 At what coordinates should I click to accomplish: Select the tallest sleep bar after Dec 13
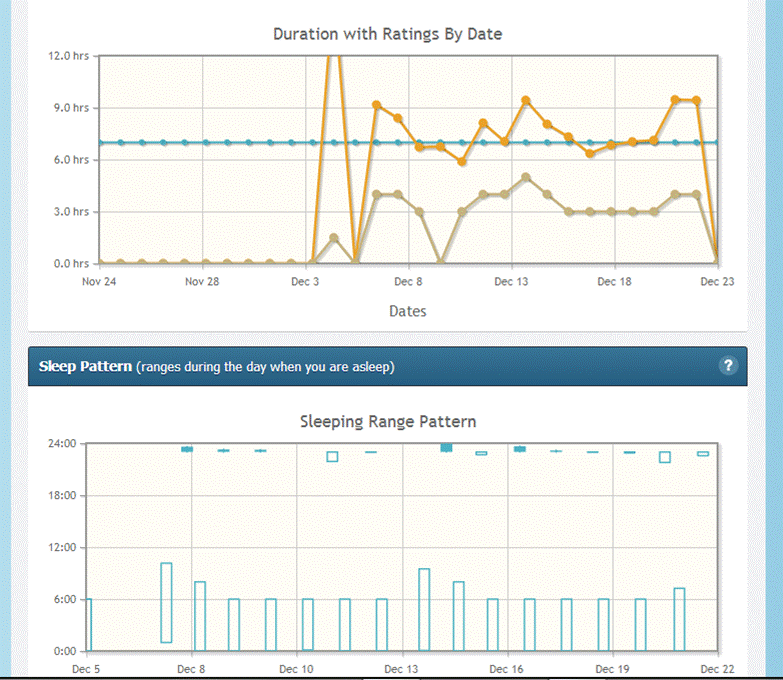[424, 609]
